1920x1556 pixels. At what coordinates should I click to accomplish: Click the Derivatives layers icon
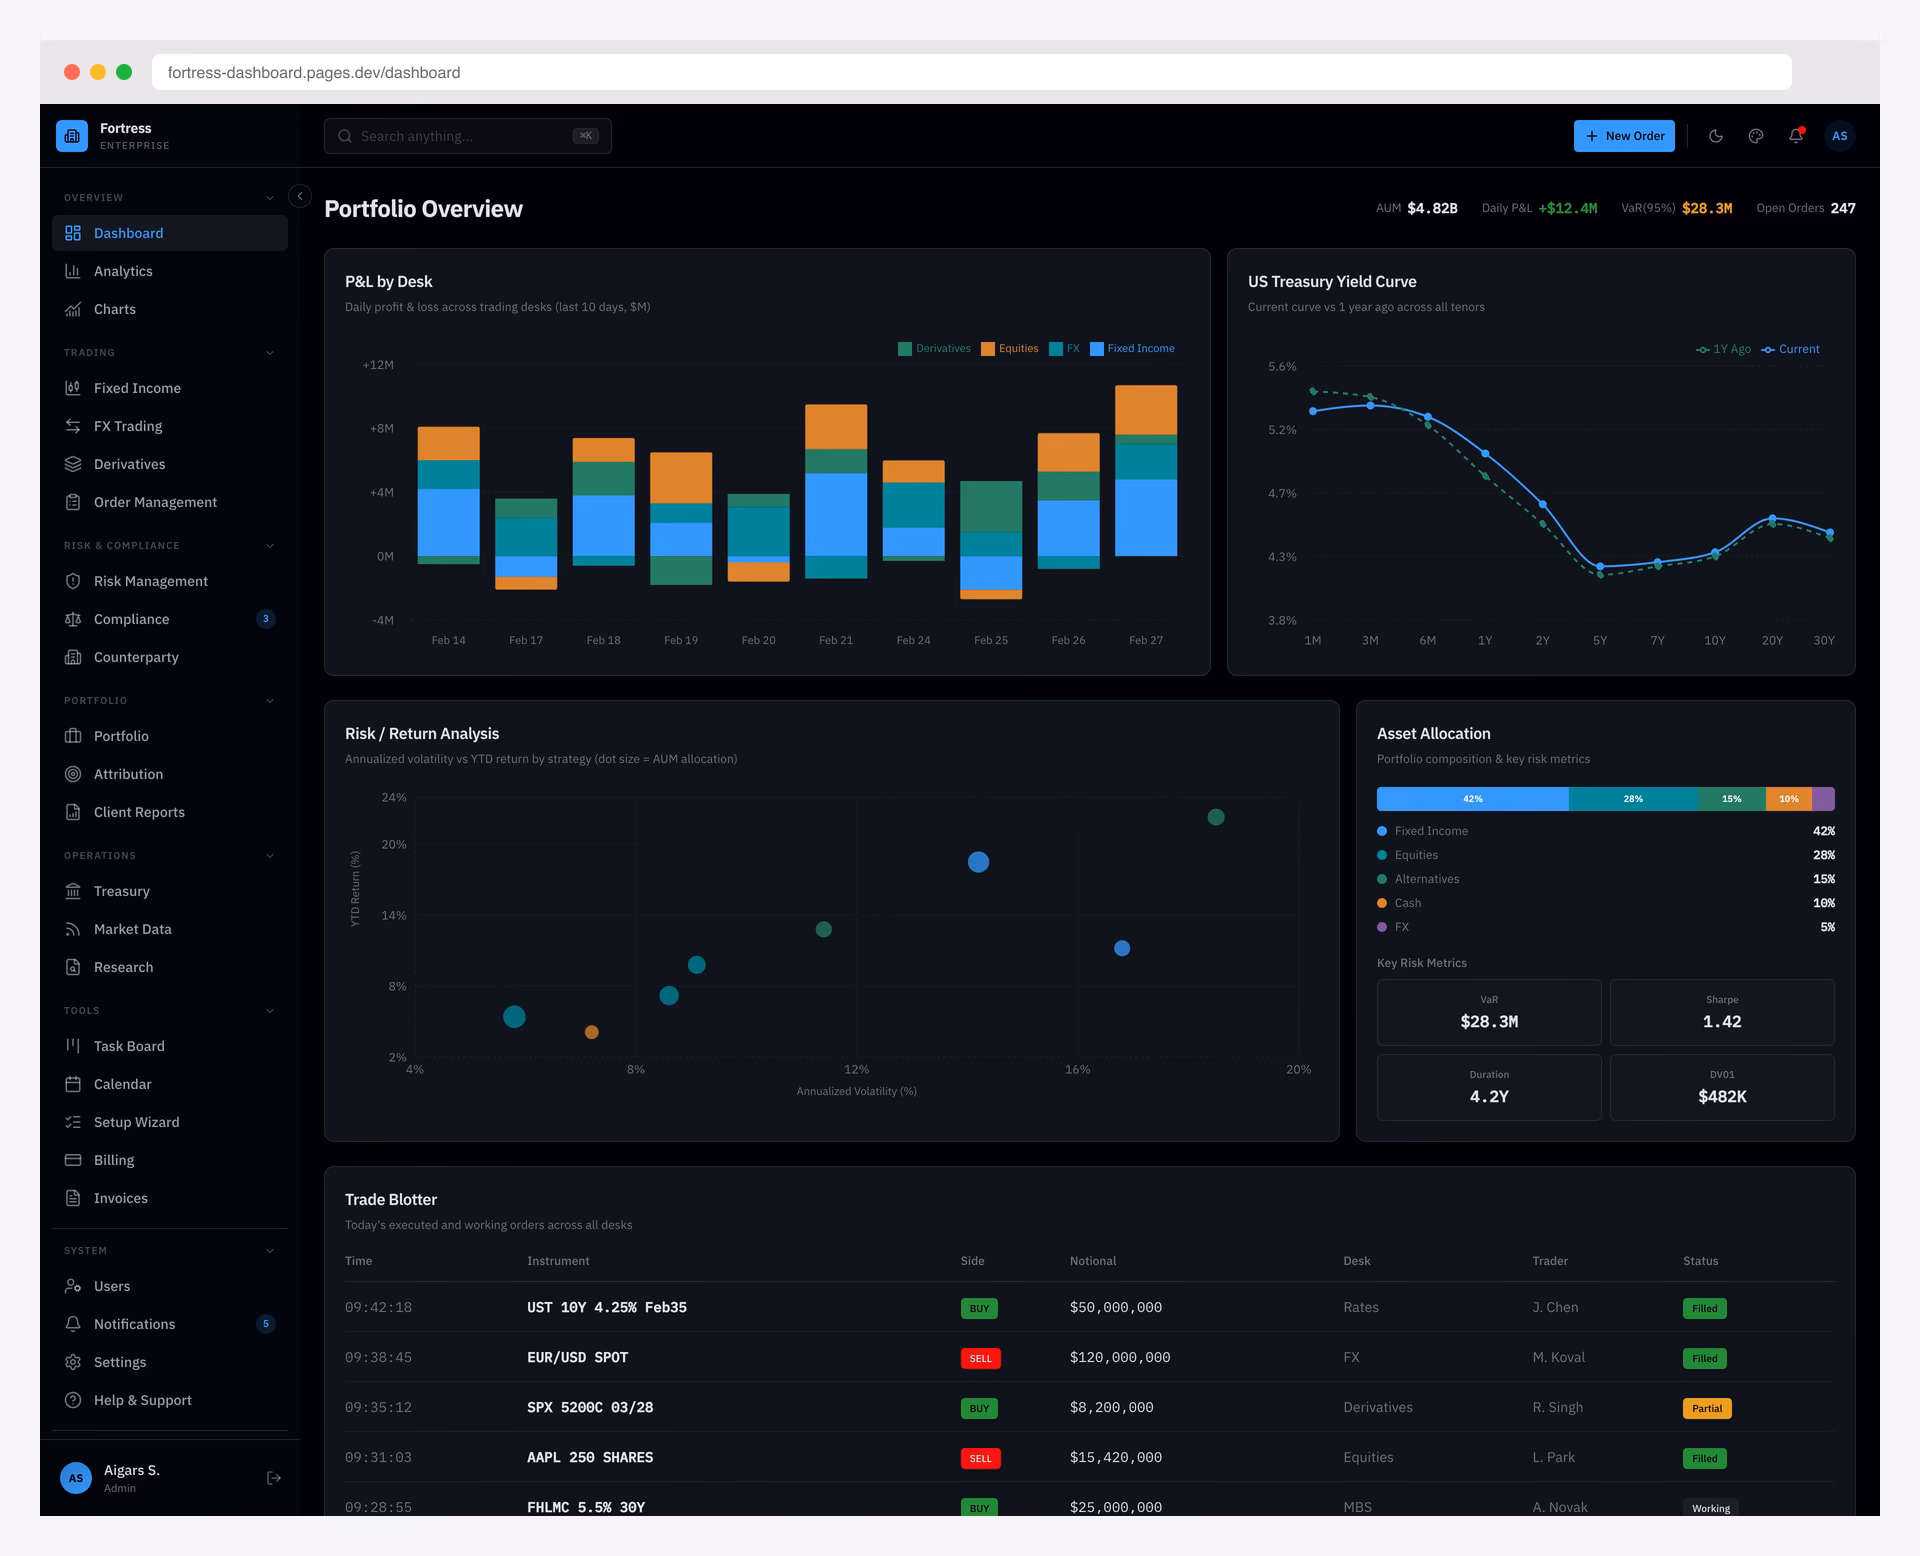(73, 464)
